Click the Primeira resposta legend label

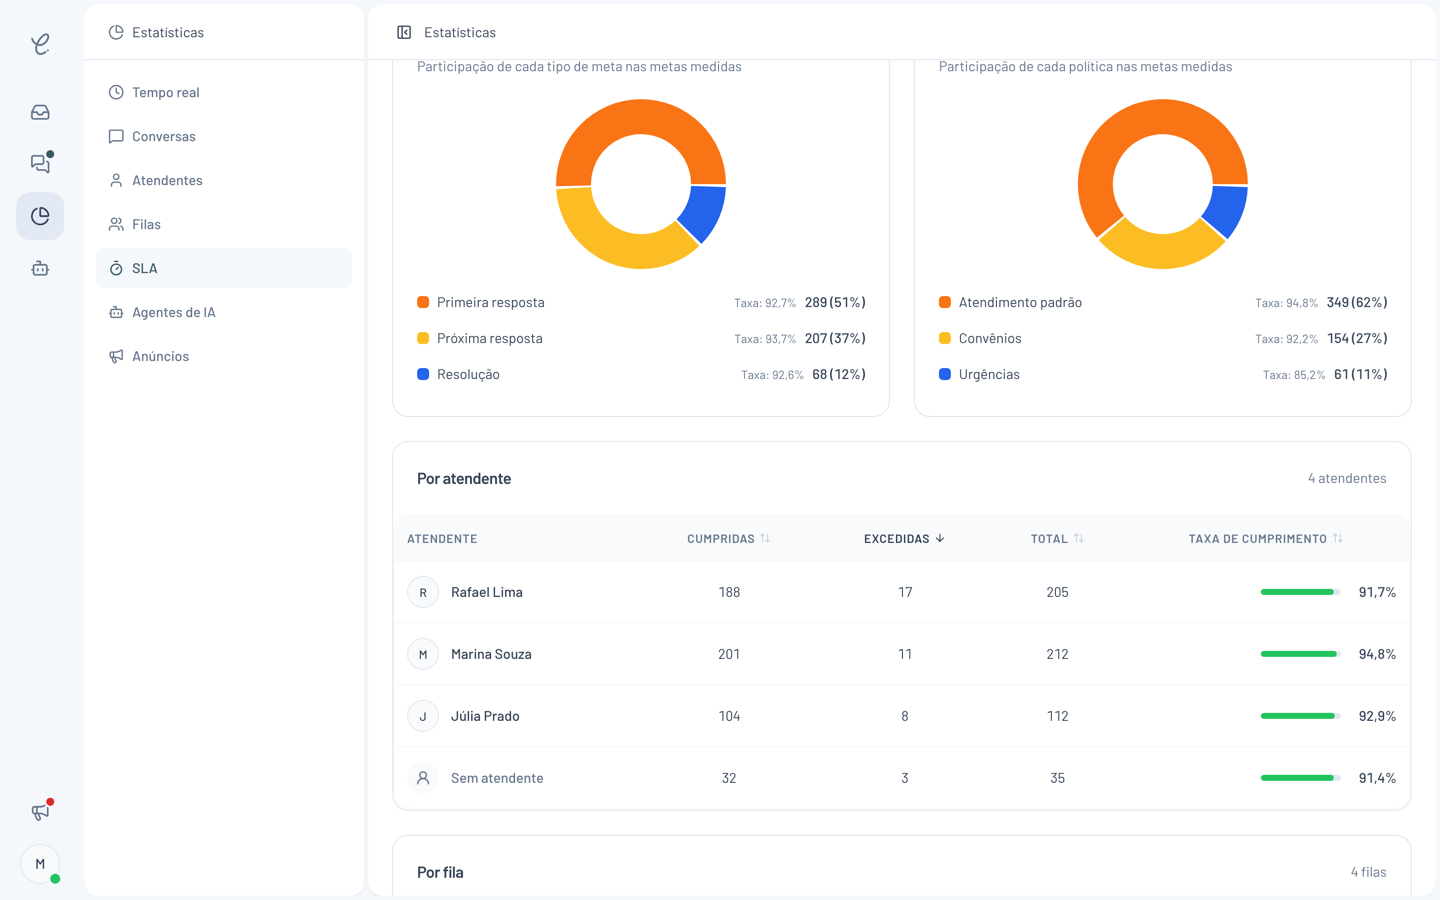click(x=491, y=302)
